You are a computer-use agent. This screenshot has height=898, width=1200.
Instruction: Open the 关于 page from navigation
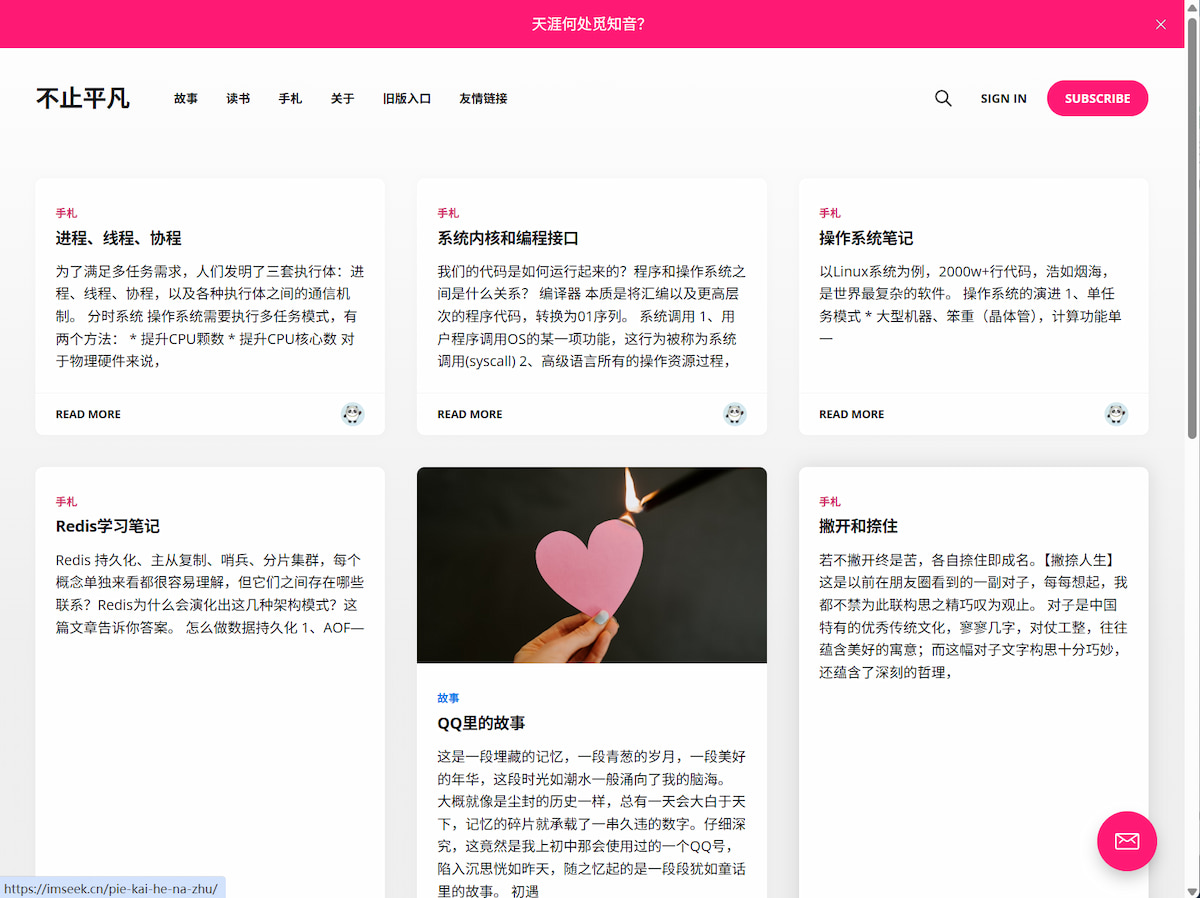[342, 99]
